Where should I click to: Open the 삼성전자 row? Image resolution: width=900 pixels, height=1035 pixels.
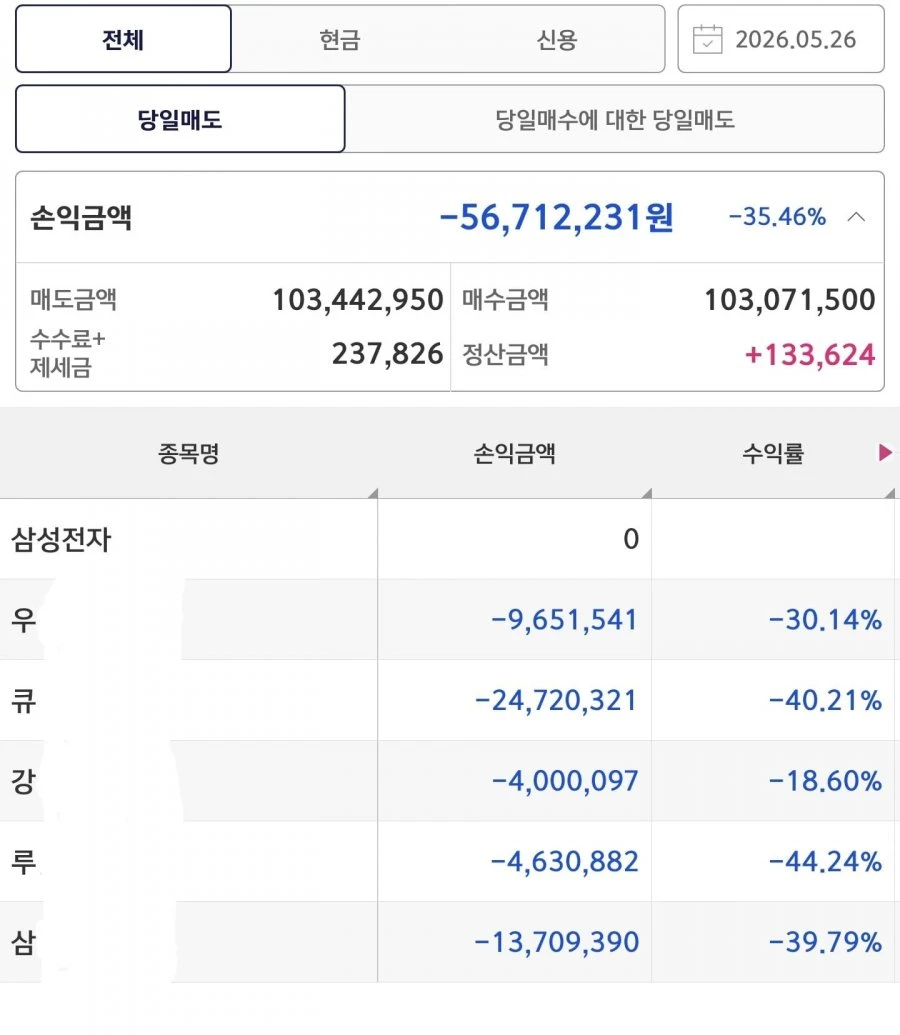point(450,539)
